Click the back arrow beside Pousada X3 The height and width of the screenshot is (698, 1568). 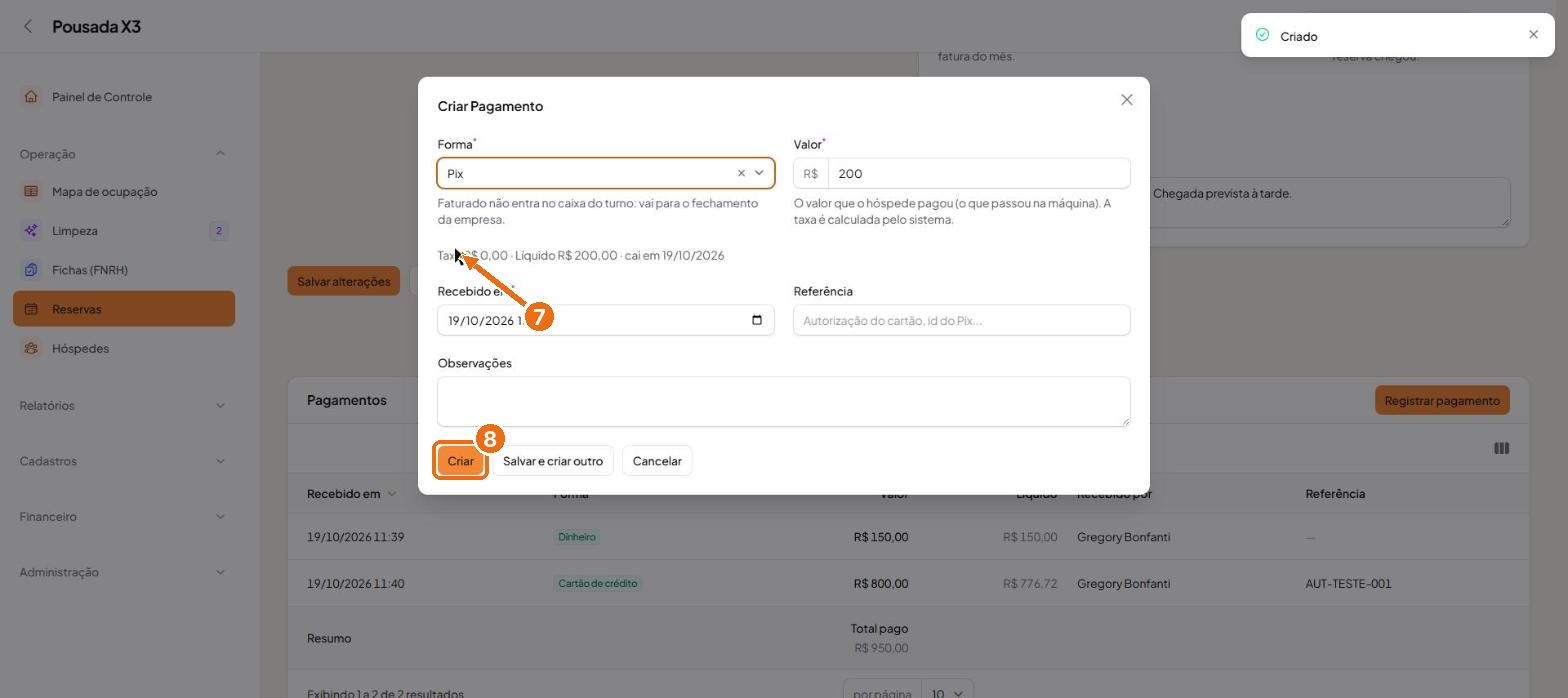[x=28, y=27]
